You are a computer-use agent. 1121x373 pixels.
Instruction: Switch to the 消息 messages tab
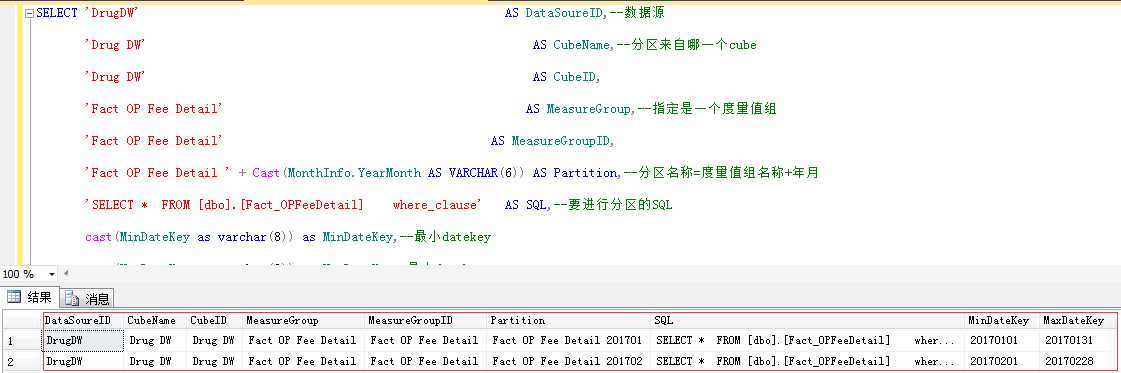coord(87,298)
